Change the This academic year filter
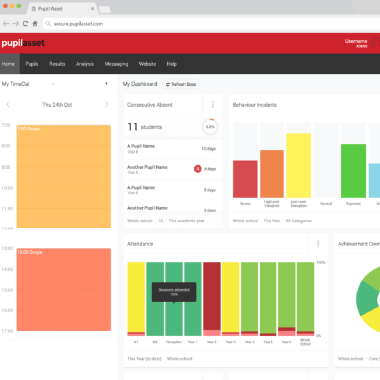 coord(186,221)
